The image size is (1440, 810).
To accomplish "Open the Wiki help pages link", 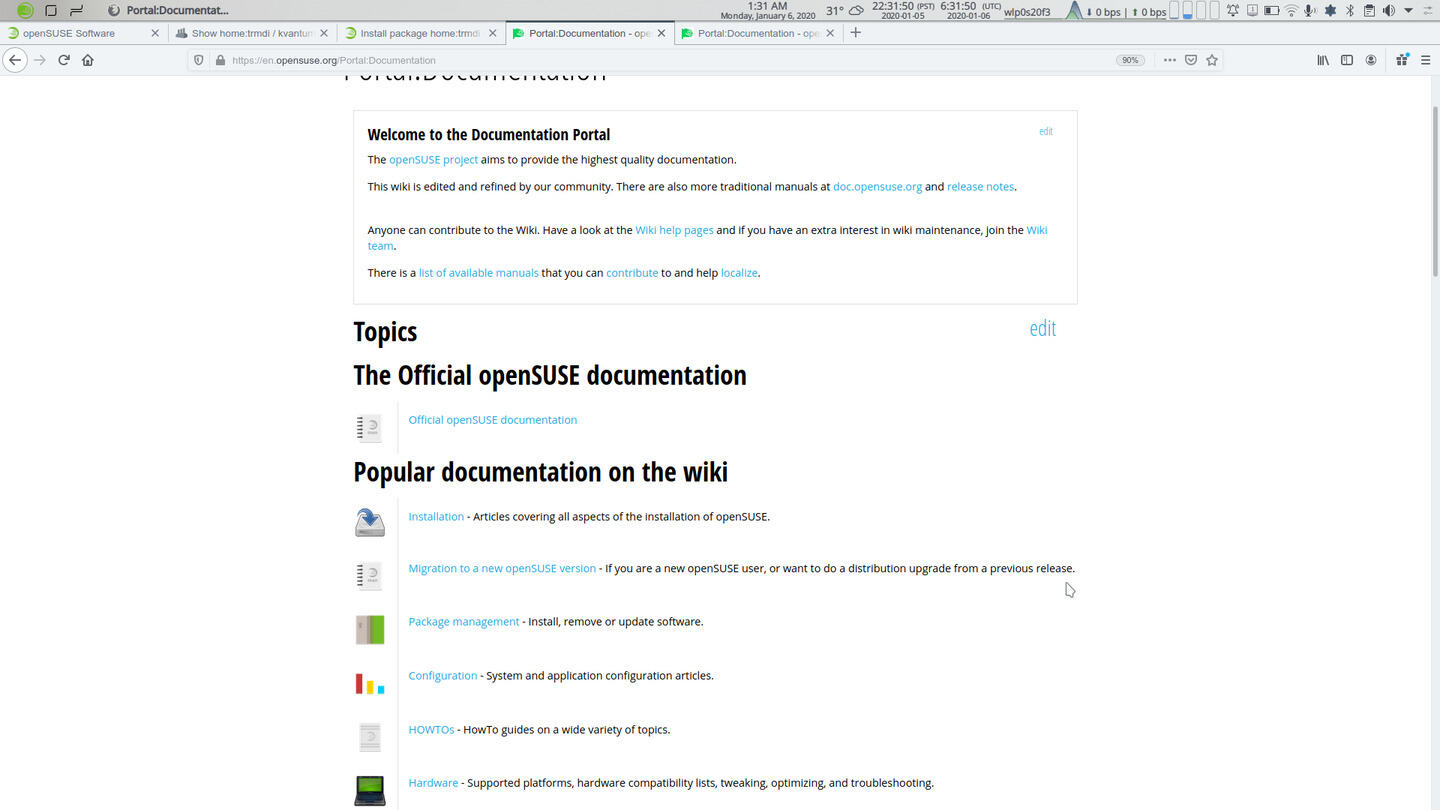I will (x=674, y=230).
